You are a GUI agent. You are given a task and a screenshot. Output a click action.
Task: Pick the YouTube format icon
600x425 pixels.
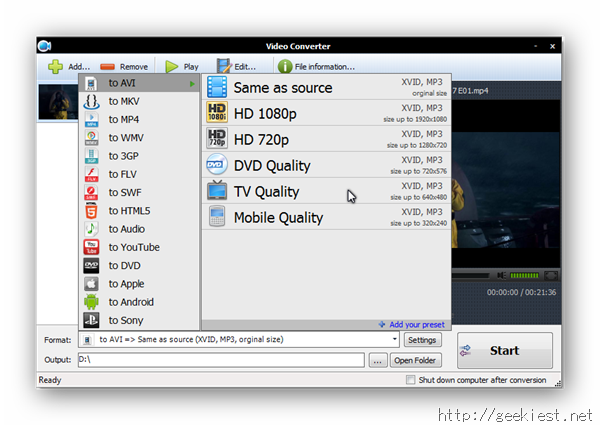click(x=91, y=247)
